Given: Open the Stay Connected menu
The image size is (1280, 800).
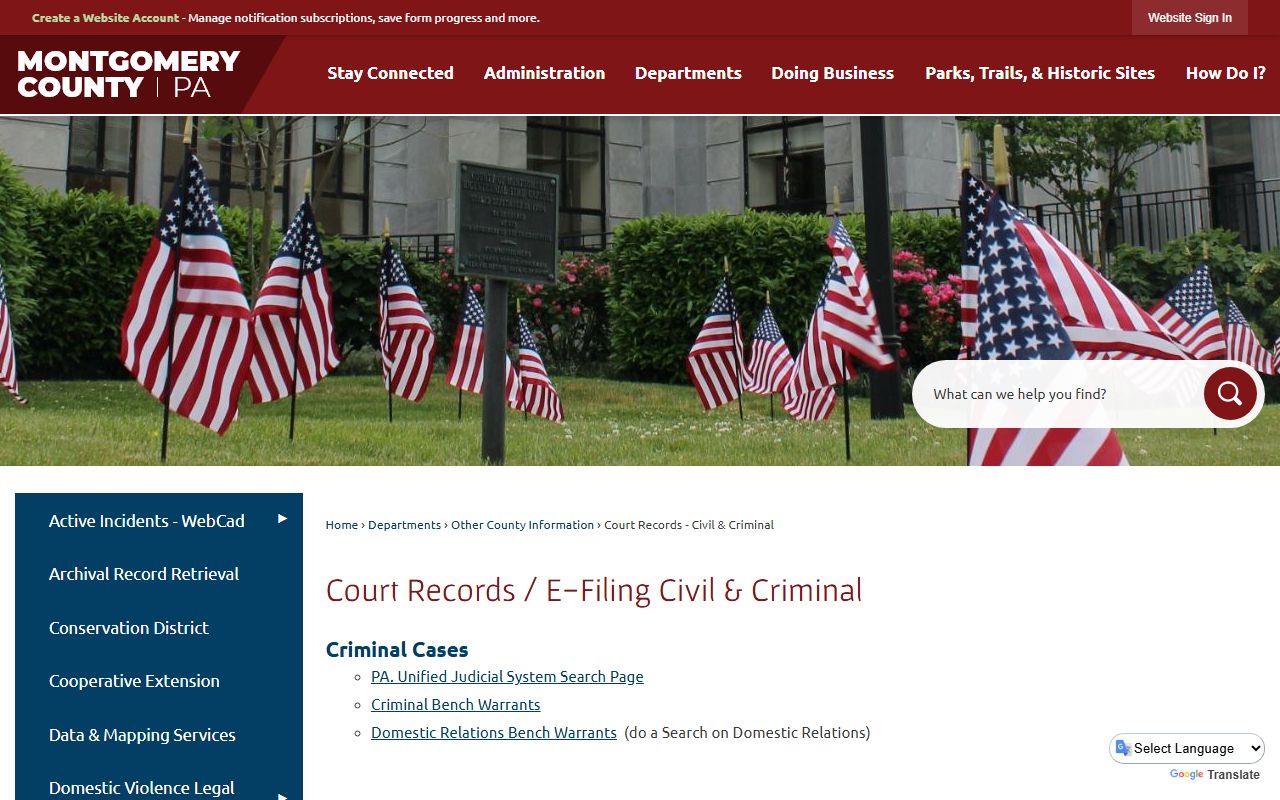Looking at the screenshot, I should click(390, 73).
